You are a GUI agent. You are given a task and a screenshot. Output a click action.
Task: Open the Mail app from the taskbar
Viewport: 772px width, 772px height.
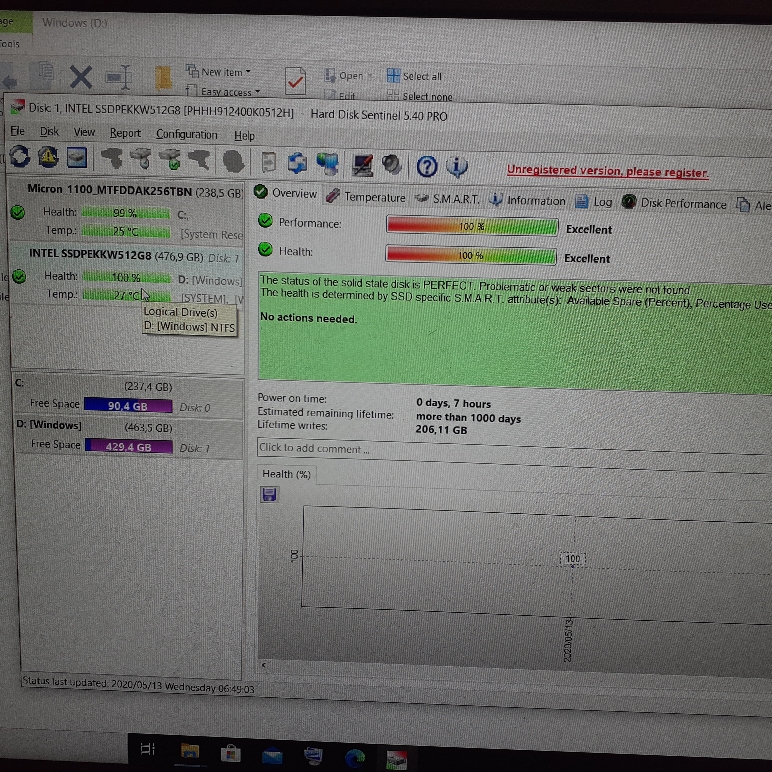(x=272, y=755)
